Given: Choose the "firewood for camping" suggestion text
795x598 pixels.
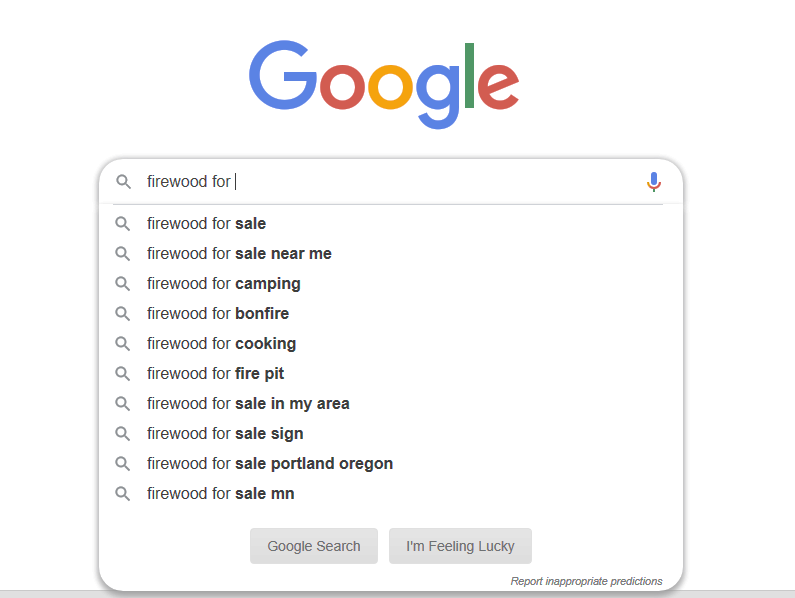Looking at the screenshot, I should tap(224, 284).
